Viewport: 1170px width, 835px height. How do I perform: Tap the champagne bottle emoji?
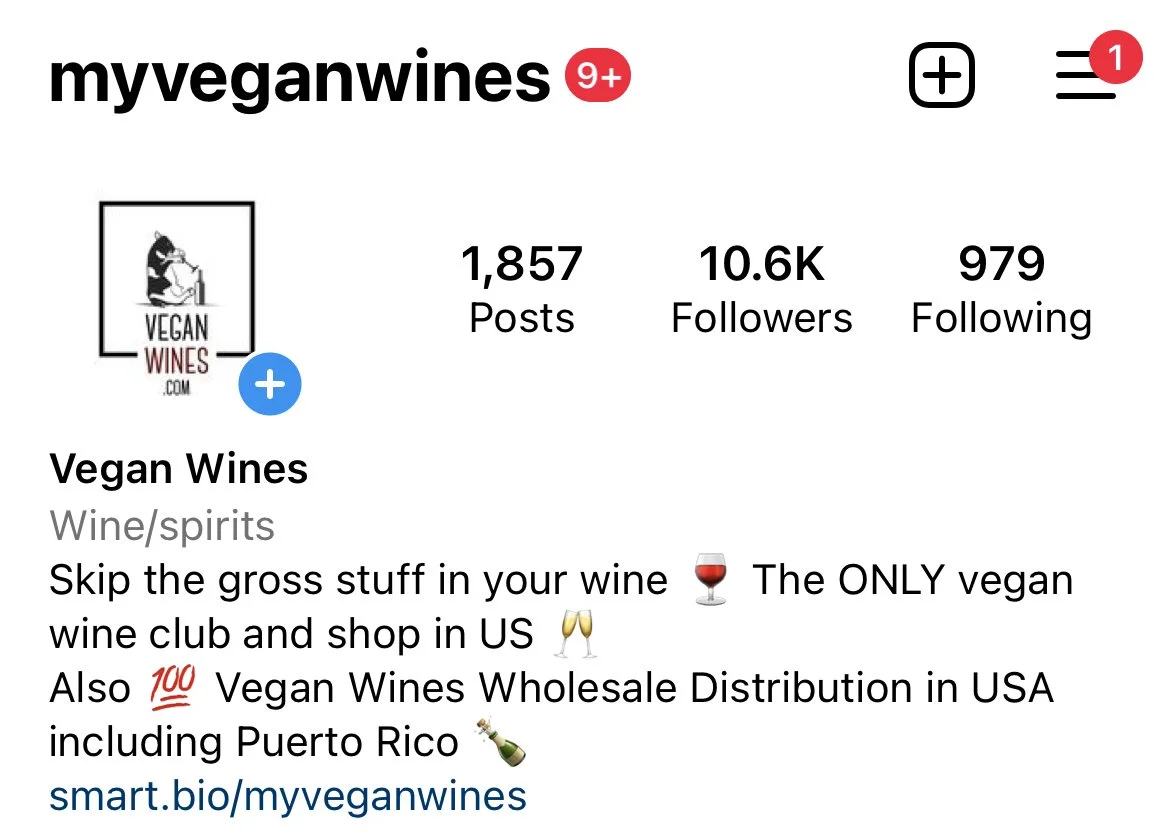502,742
